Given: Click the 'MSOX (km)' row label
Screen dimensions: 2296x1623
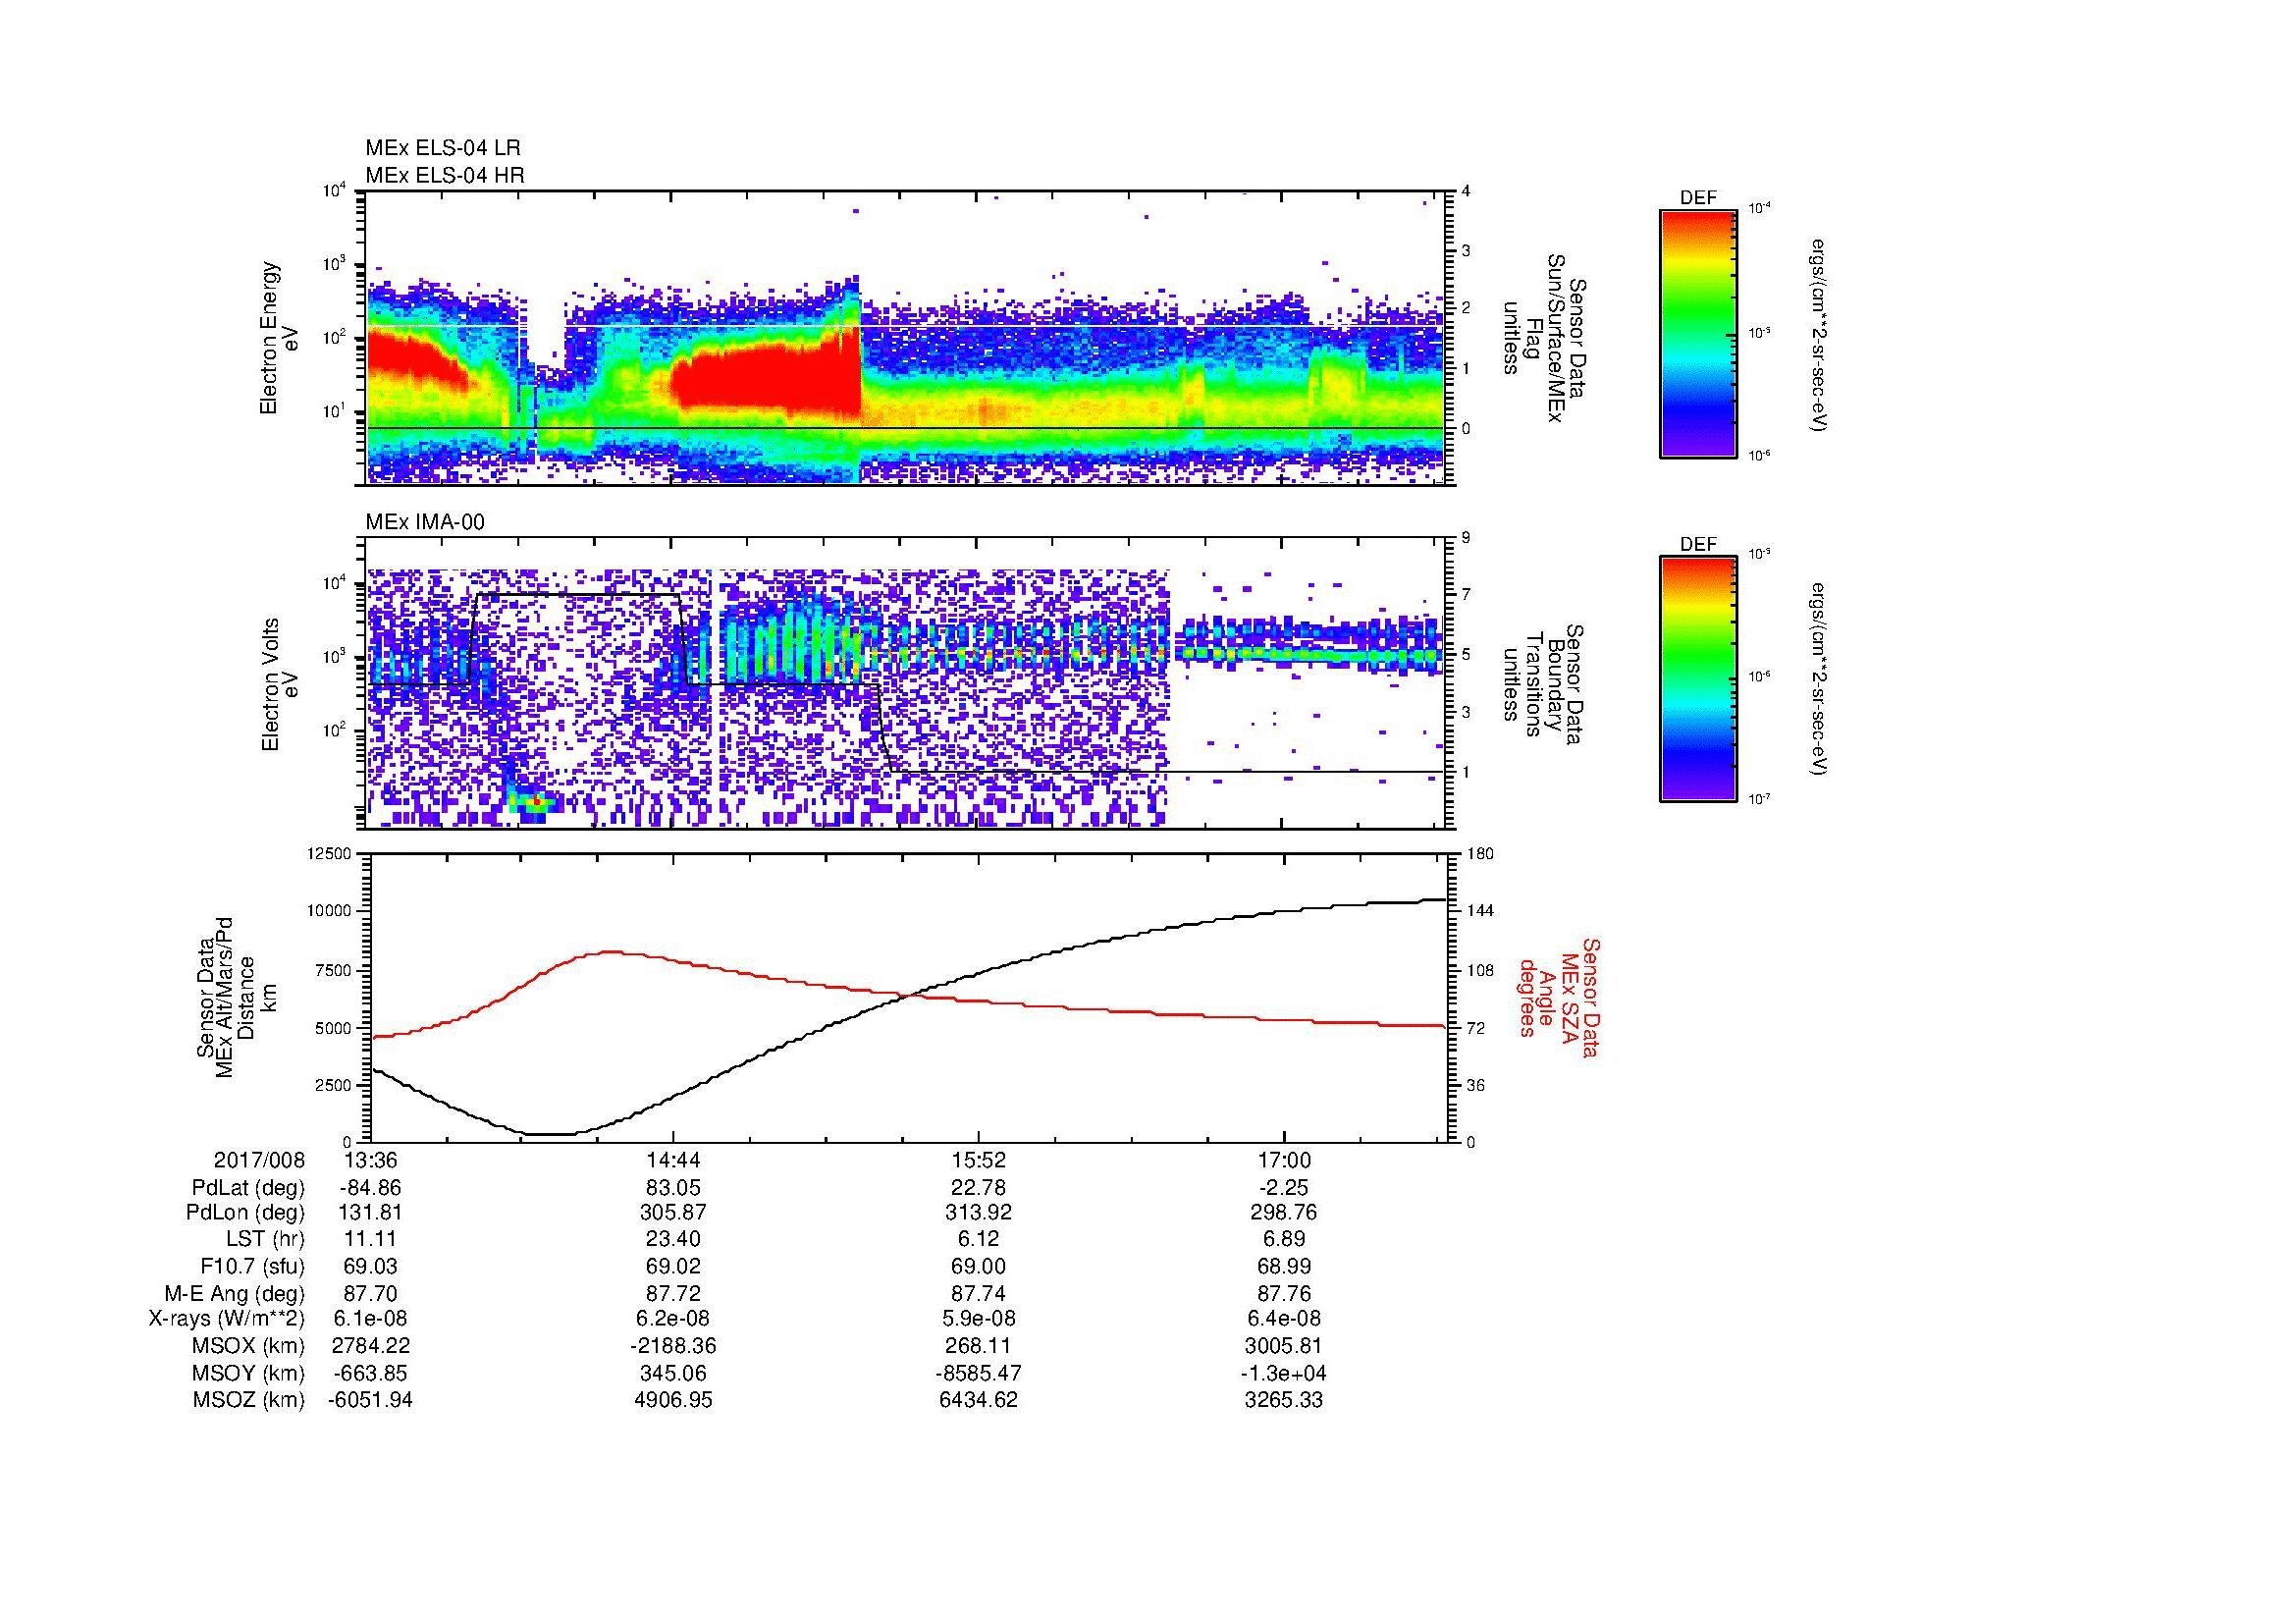Looking at the screenshot, I should click(x=249, y=1346).
